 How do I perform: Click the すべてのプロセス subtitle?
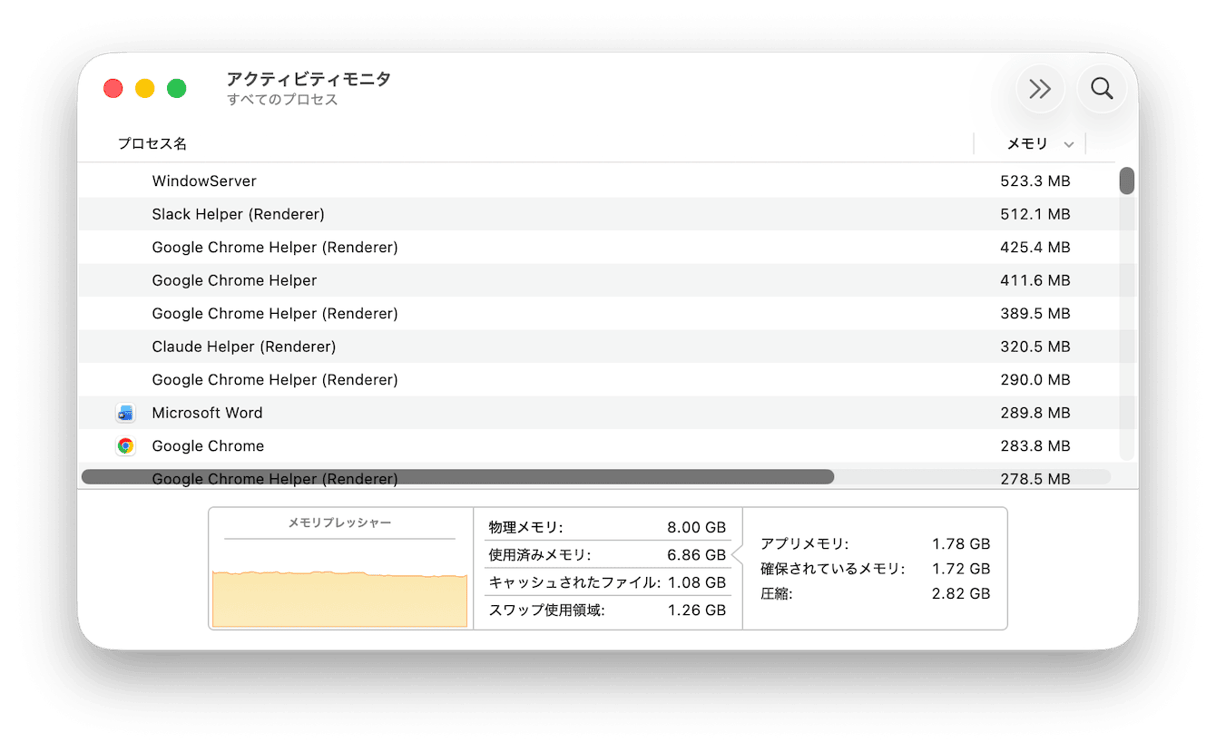pos(282,100)
